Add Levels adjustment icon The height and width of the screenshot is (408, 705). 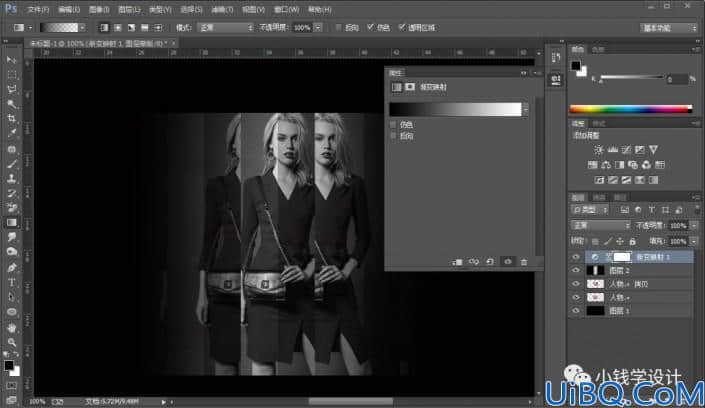(x=612, y=150)
